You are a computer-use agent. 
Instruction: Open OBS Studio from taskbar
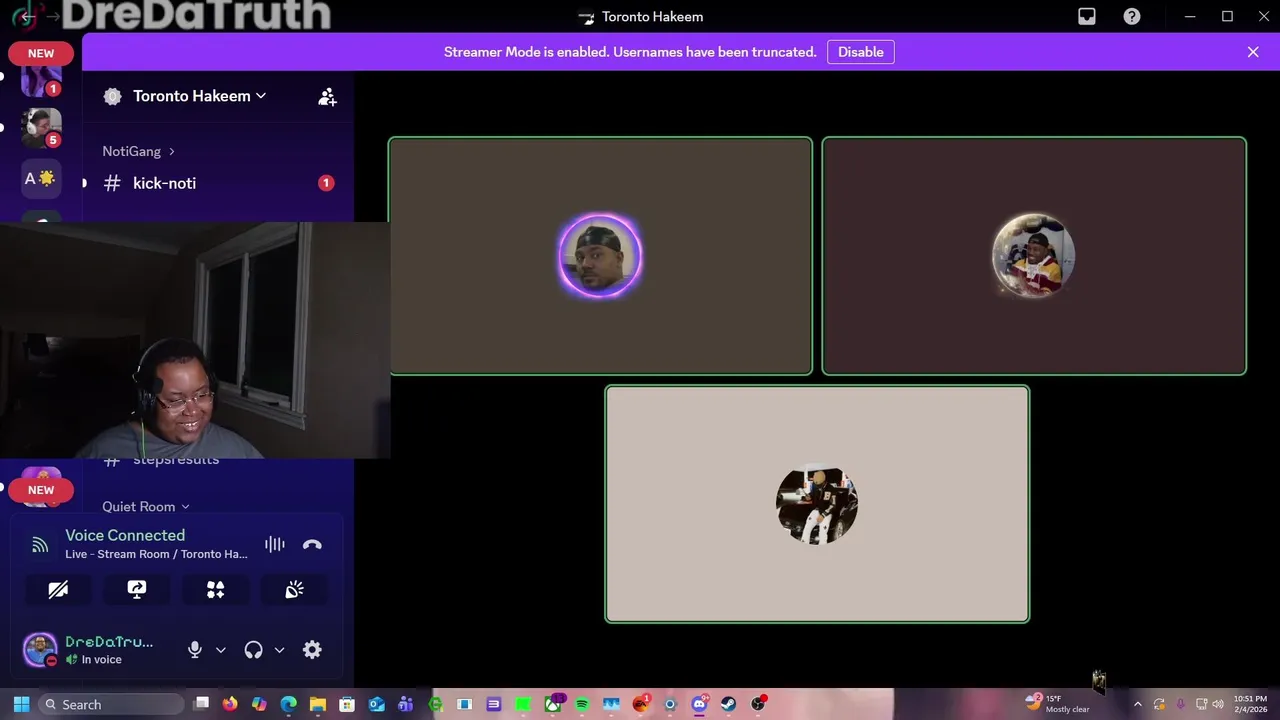tap(758, 704)
